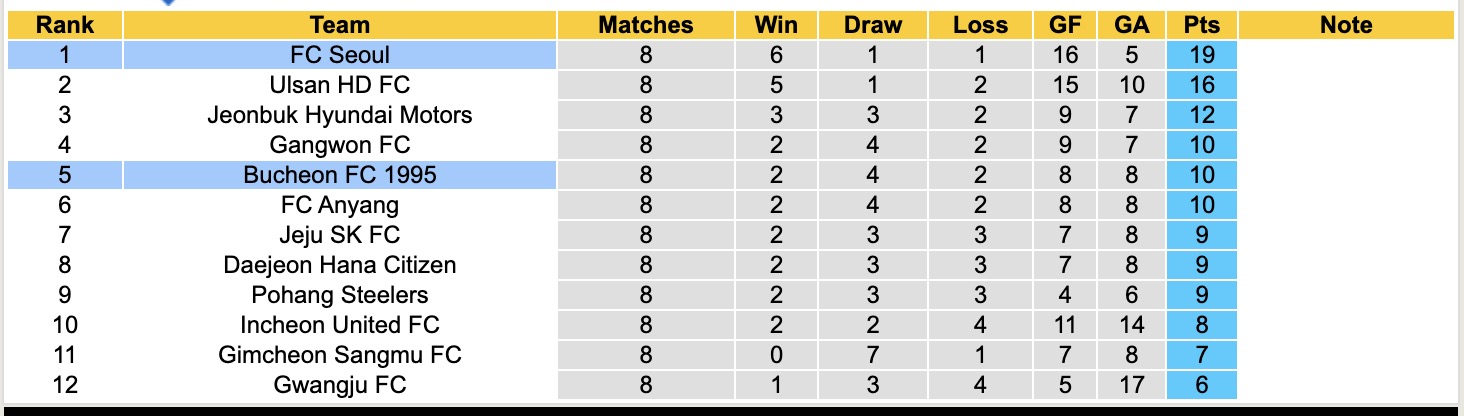Click the Team column header
Screen dimensions: 1464x416
click(x=340, y=25)
